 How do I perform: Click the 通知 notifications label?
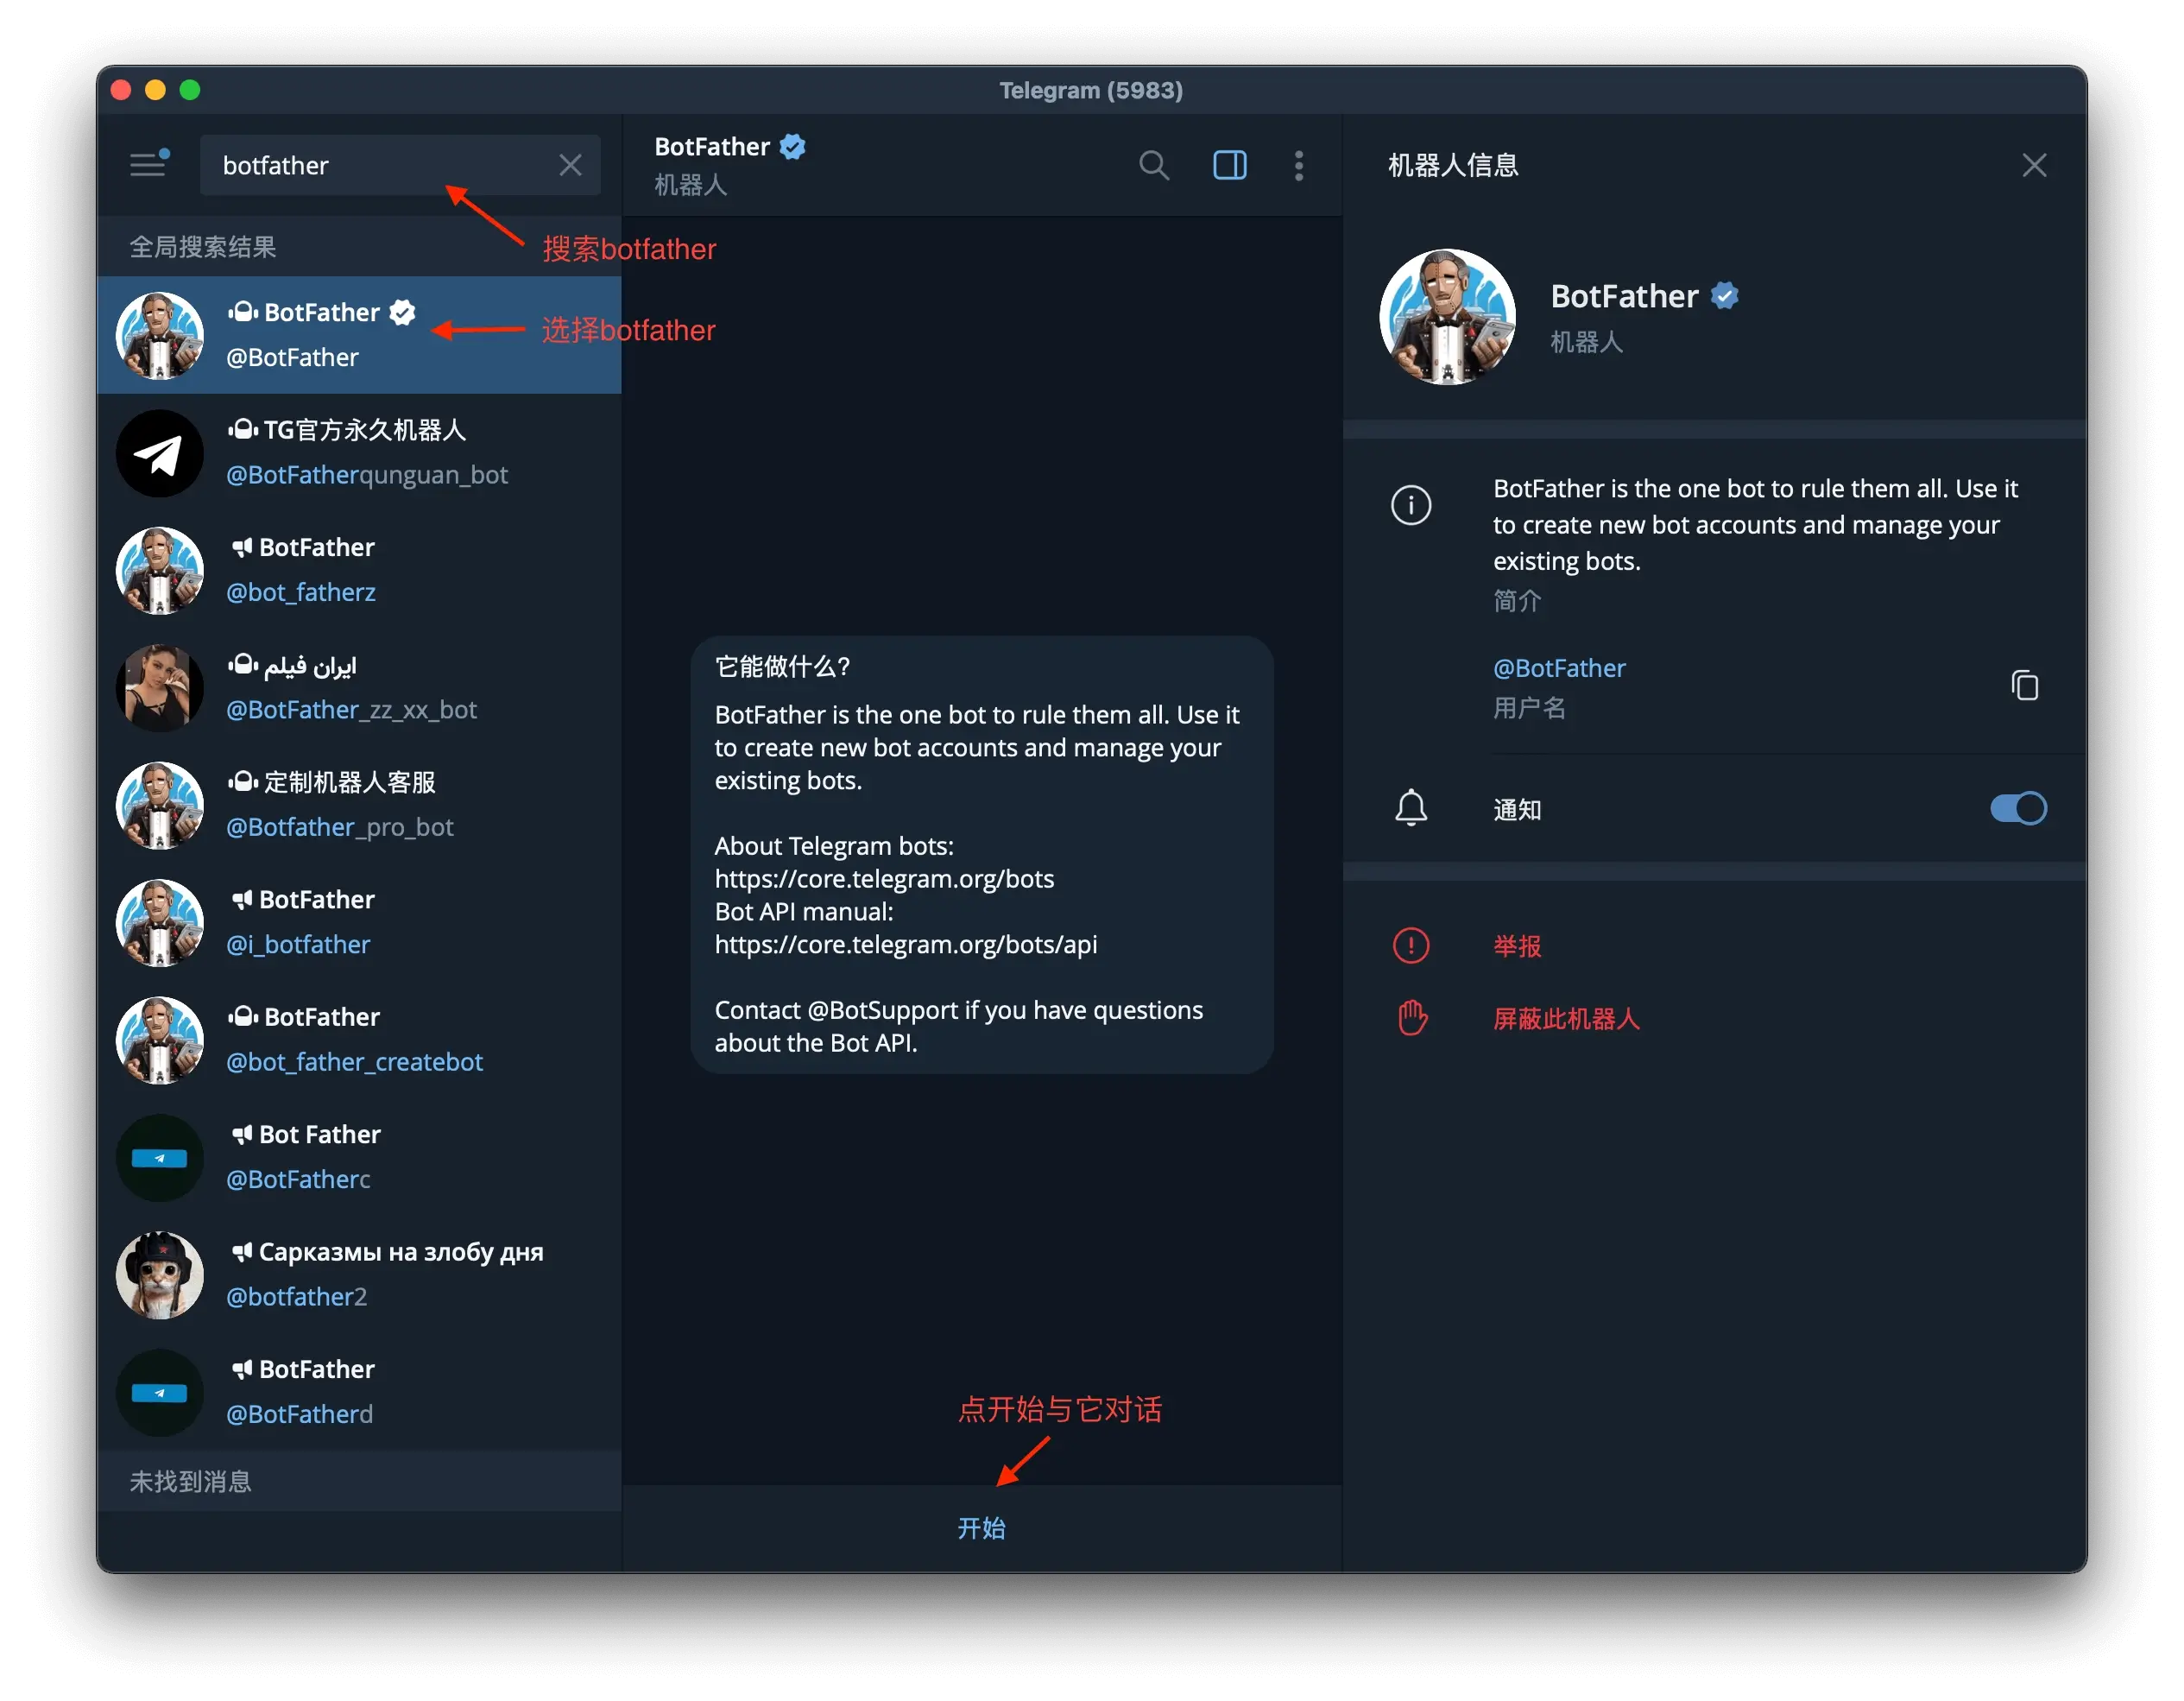pyautogui.click(x=1516, y=809)
